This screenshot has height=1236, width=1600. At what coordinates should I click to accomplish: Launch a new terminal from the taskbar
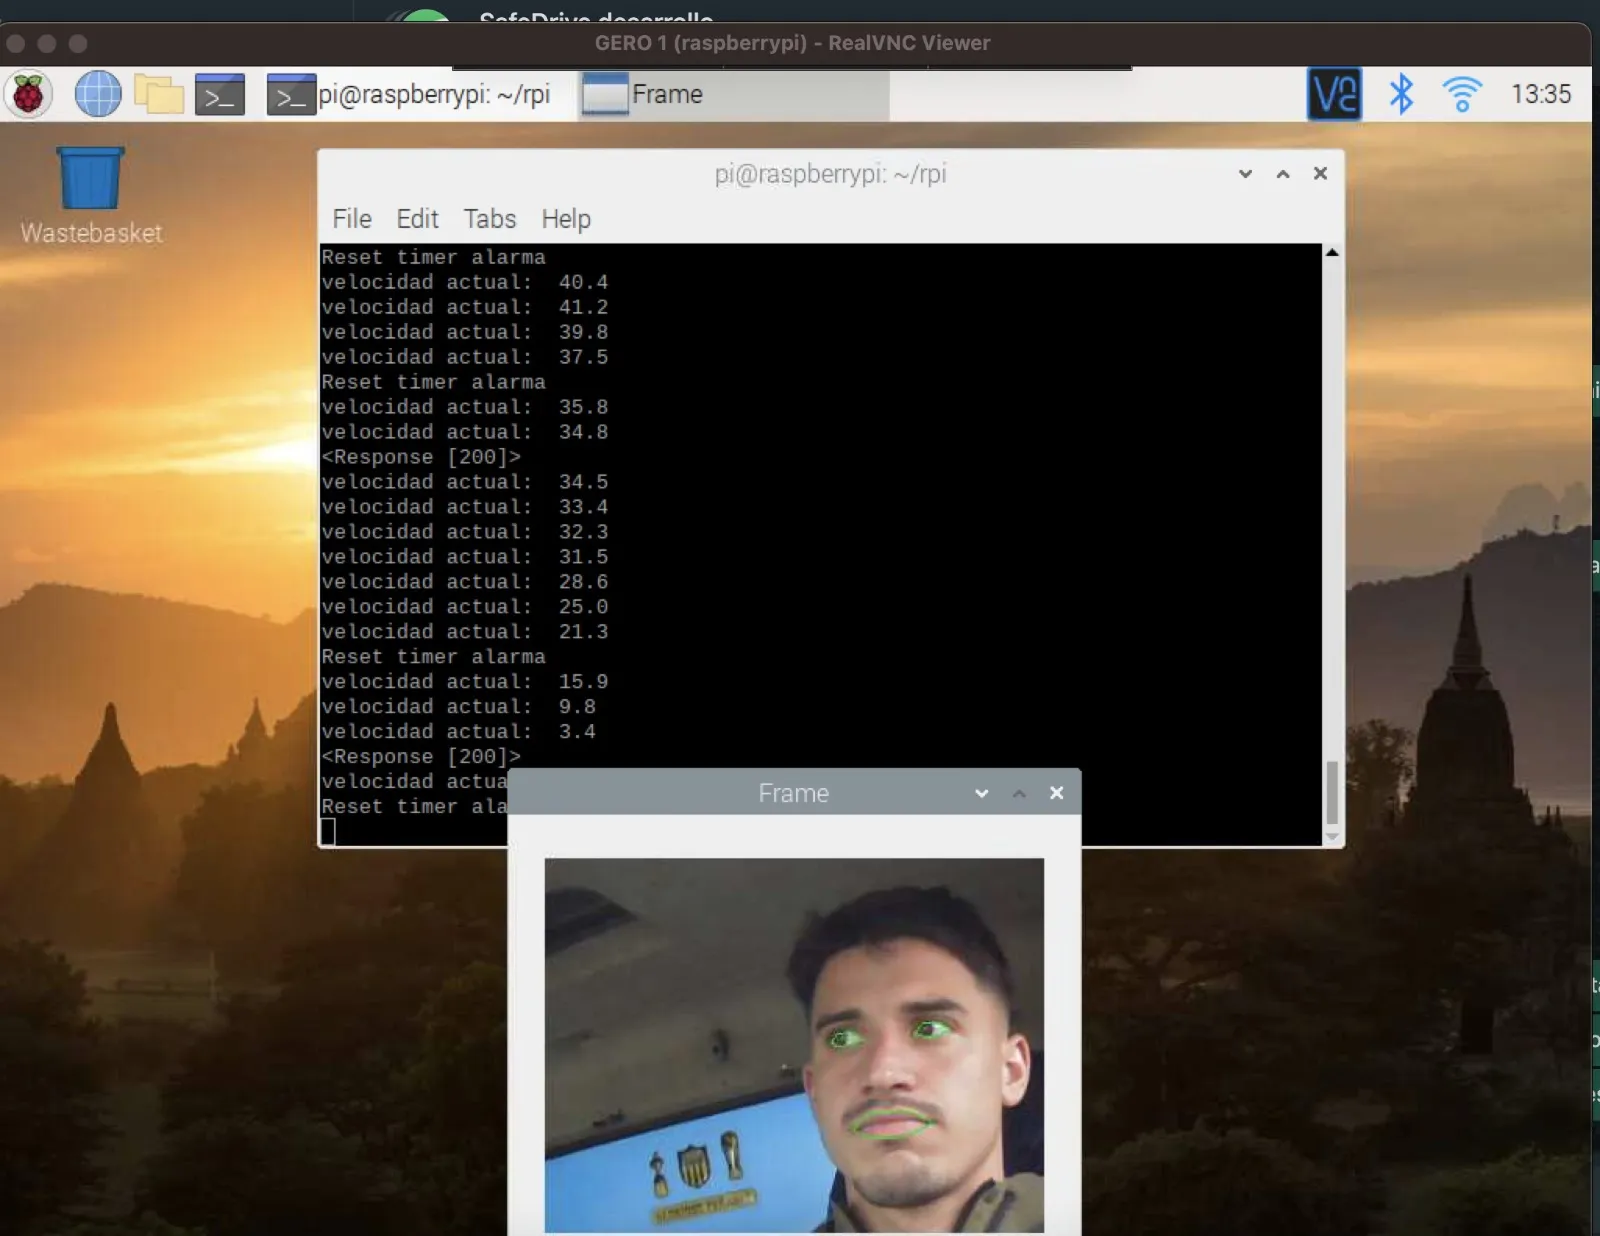(219, 95)
